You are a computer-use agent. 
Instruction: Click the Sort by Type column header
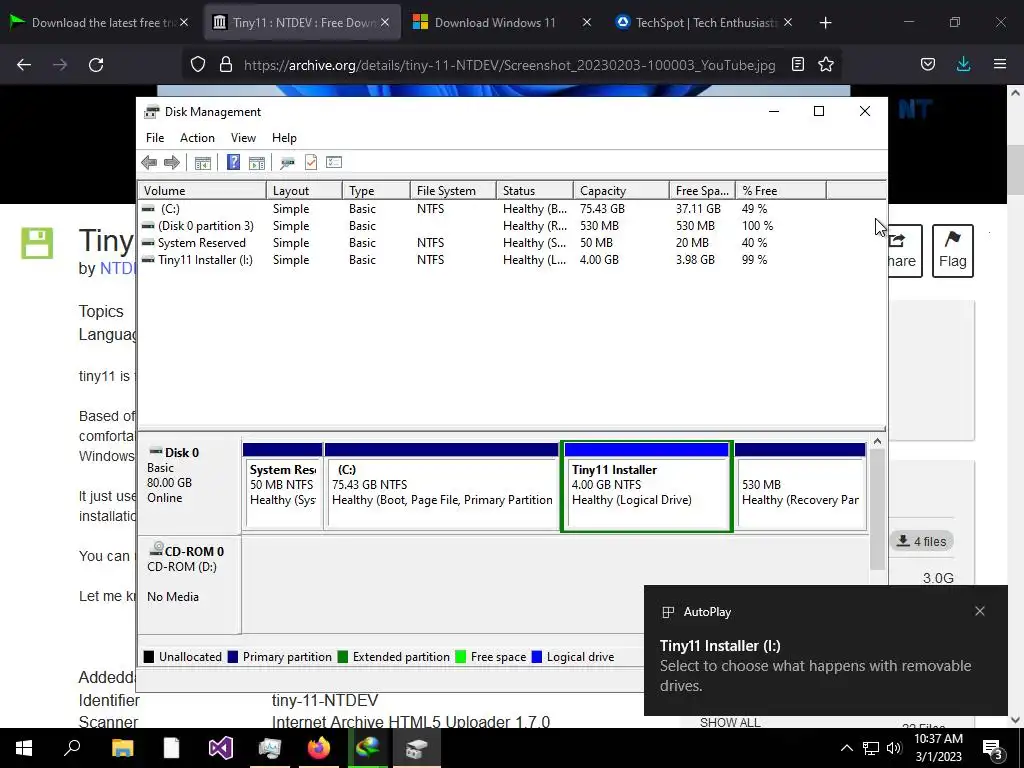(376, 191)
